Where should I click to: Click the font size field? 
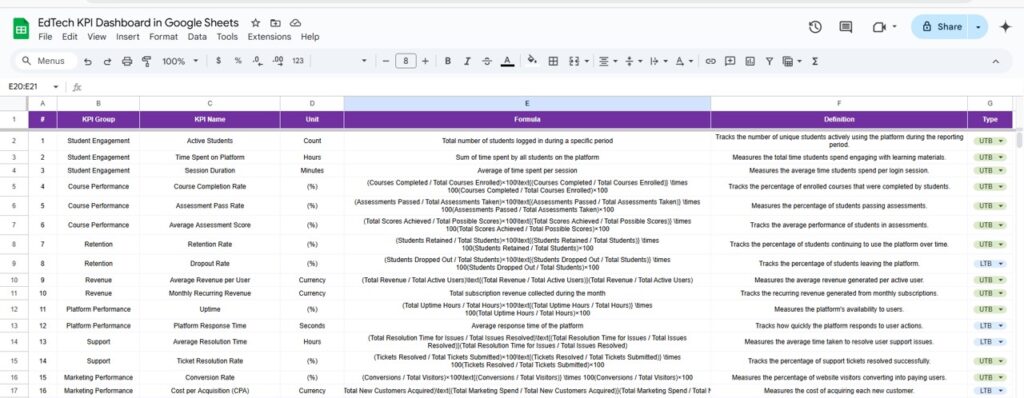coord(406,61)
